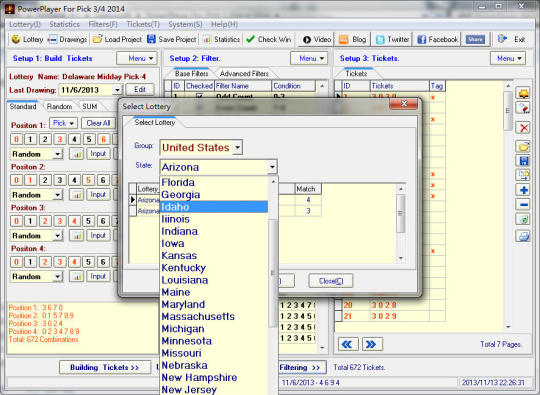Toggle digit 6 in Position 4
Viewport: 540px width, 395px height.
(103, 262)
